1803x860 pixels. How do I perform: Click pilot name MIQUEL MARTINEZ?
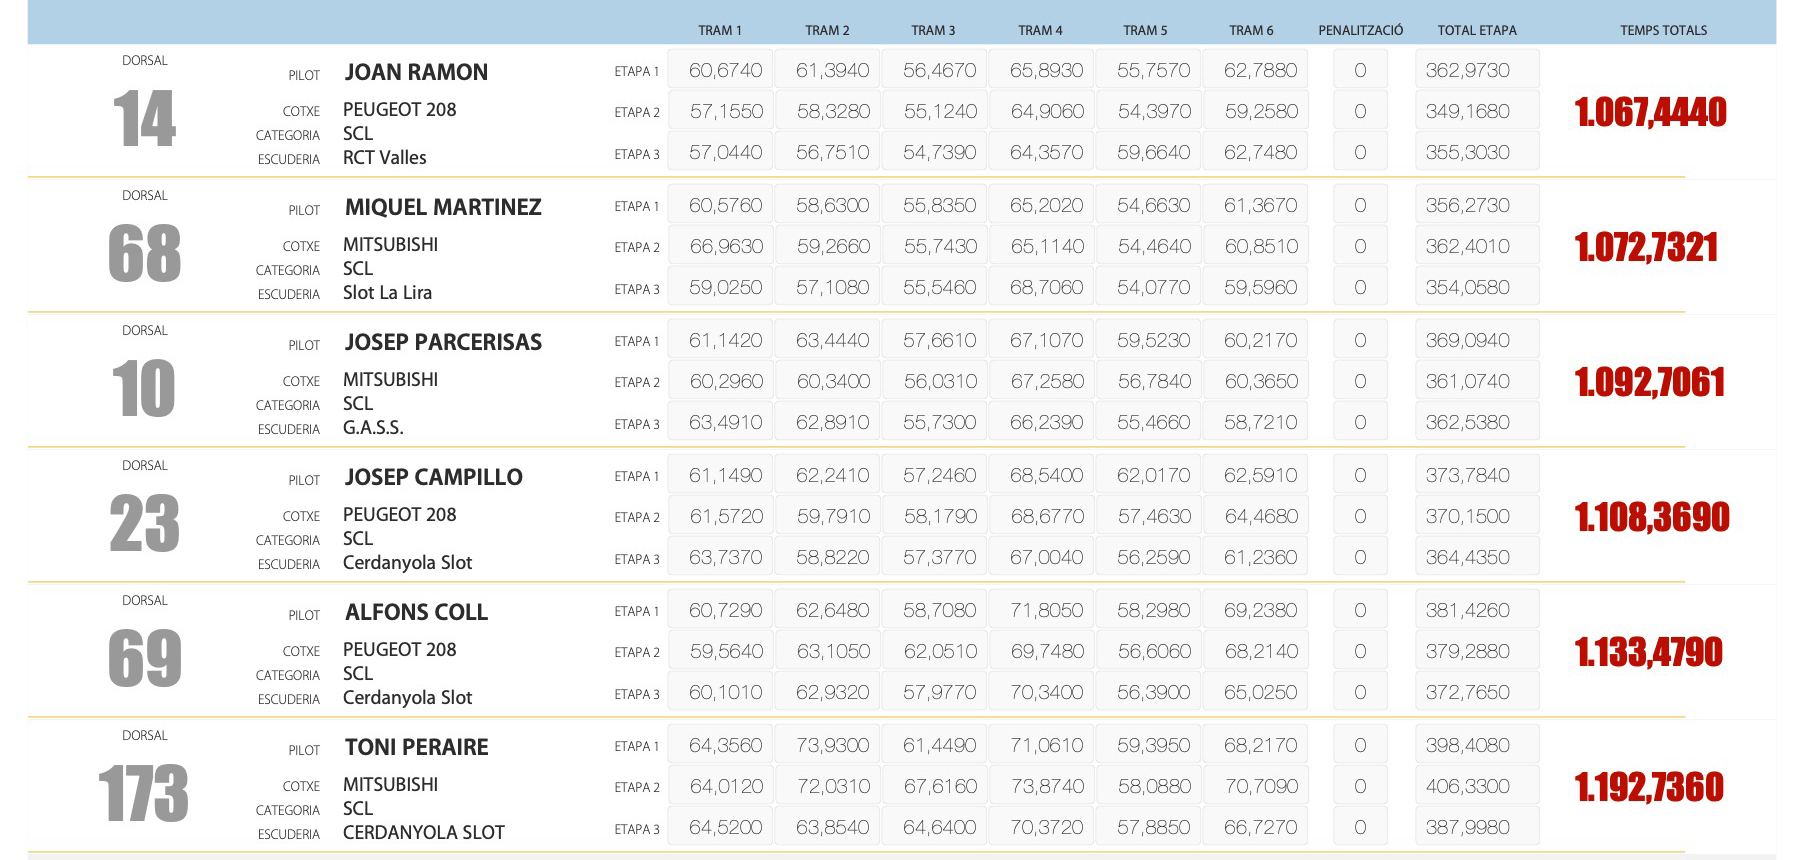442,207
